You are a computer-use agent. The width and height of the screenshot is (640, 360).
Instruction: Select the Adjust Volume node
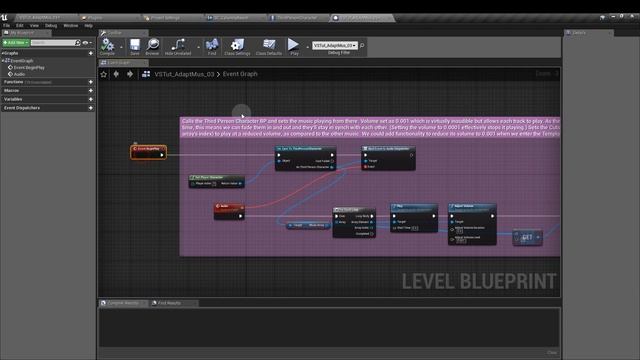472,224
